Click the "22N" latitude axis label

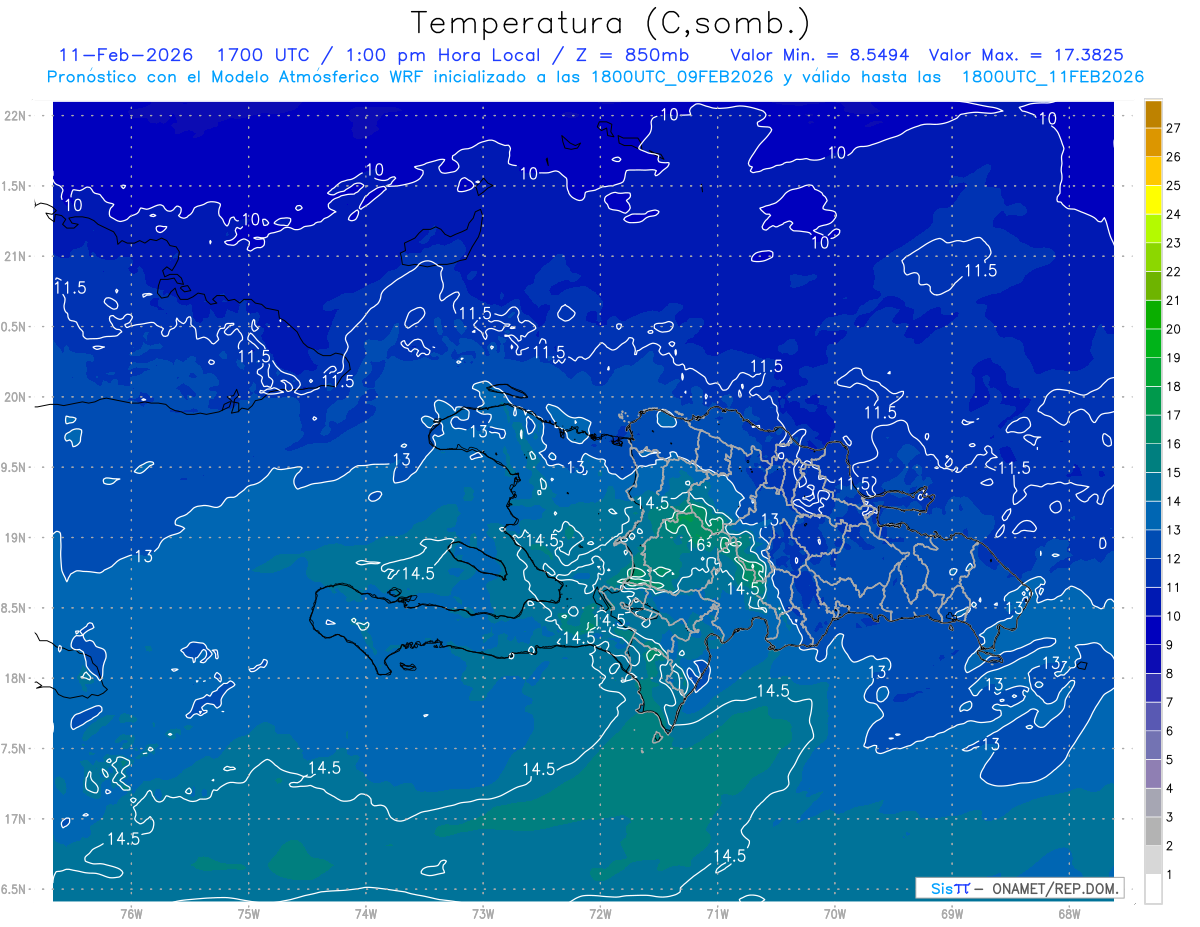click(x=16, y=116)
